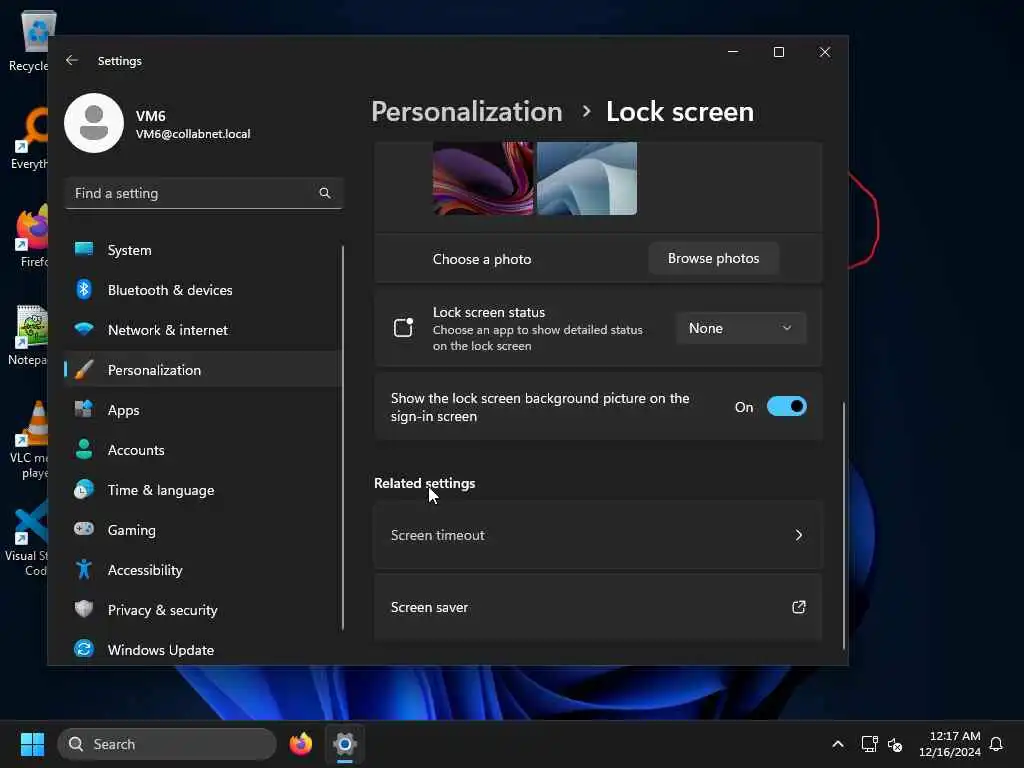Viewport: 1024px width, 768px height.
Task: Click the content pane vertical scrollbar
Action: point(844,526)
